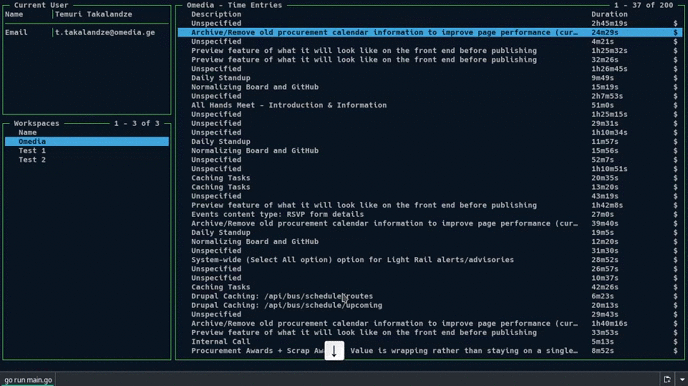The height and width of the screenshot is (386, 688).
Task: Select the Unspecified entry with duration 4m21s
Action: tap(430, 42)
